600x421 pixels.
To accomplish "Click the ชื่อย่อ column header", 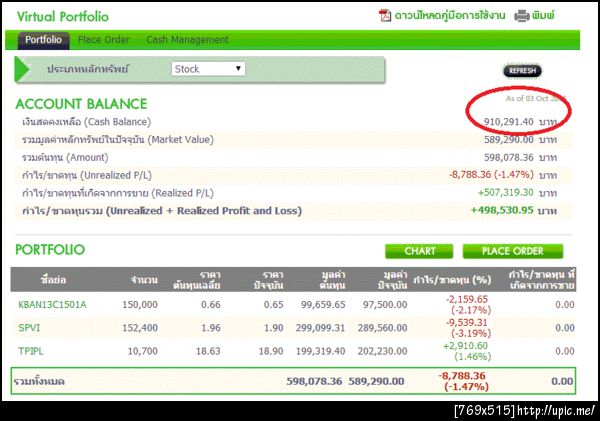I will tap(54, 280).
